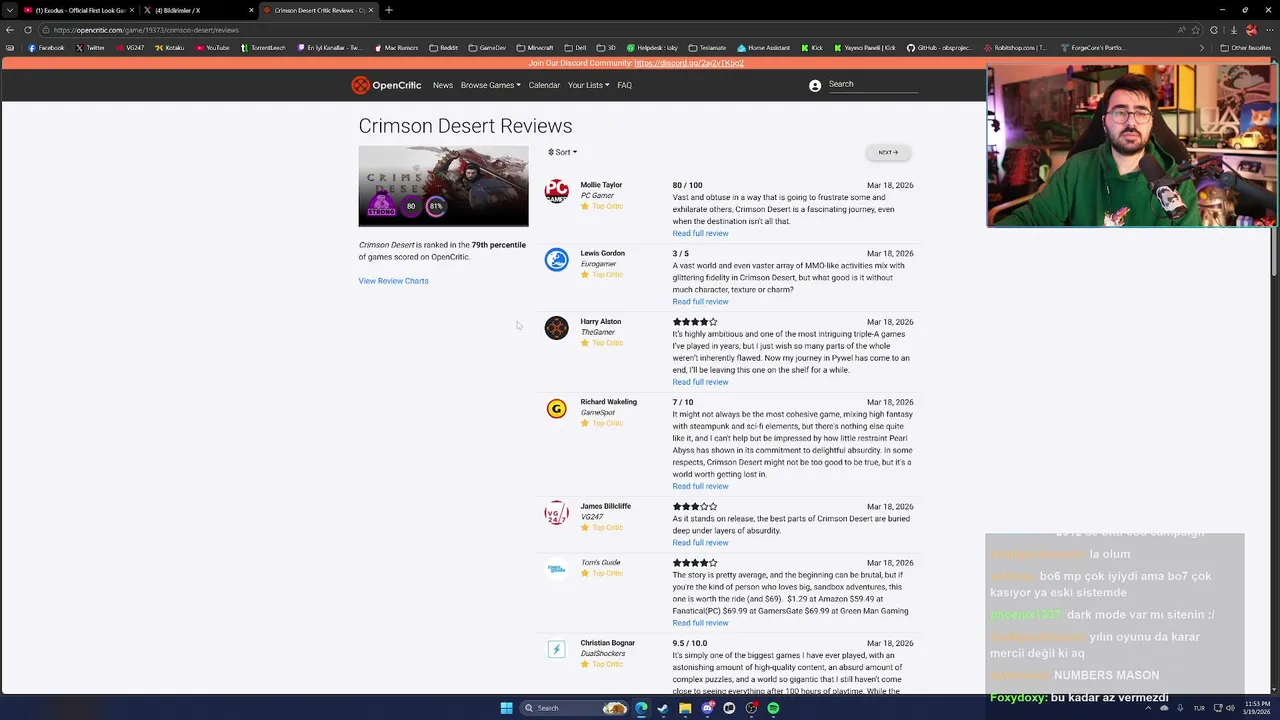Open Spotify from taskbar
The width and height of the screenshot is (1280, 720).
pos(773,708)
